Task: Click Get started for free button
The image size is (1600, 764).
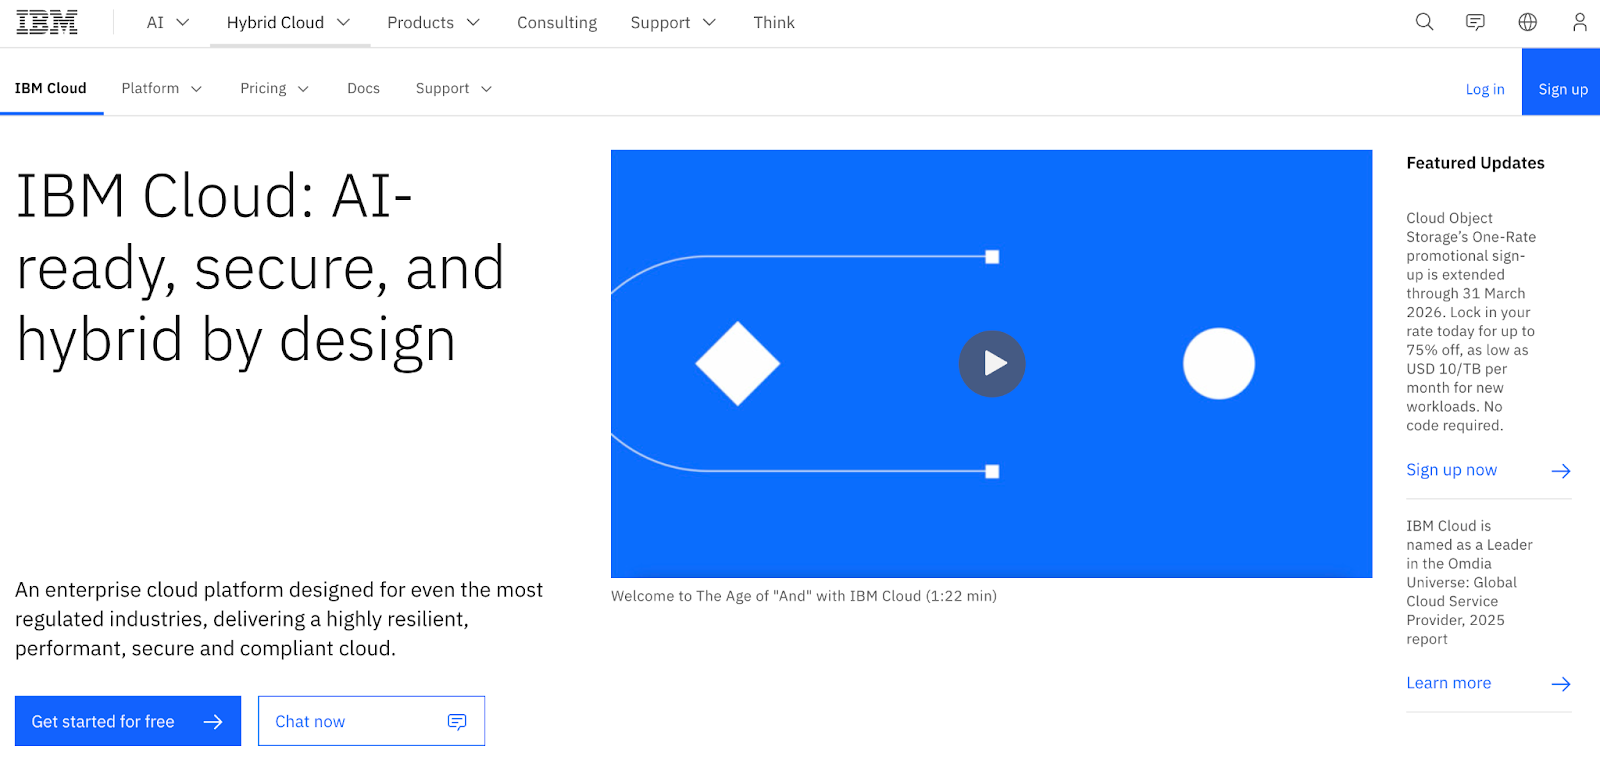Action: (128, 721)
